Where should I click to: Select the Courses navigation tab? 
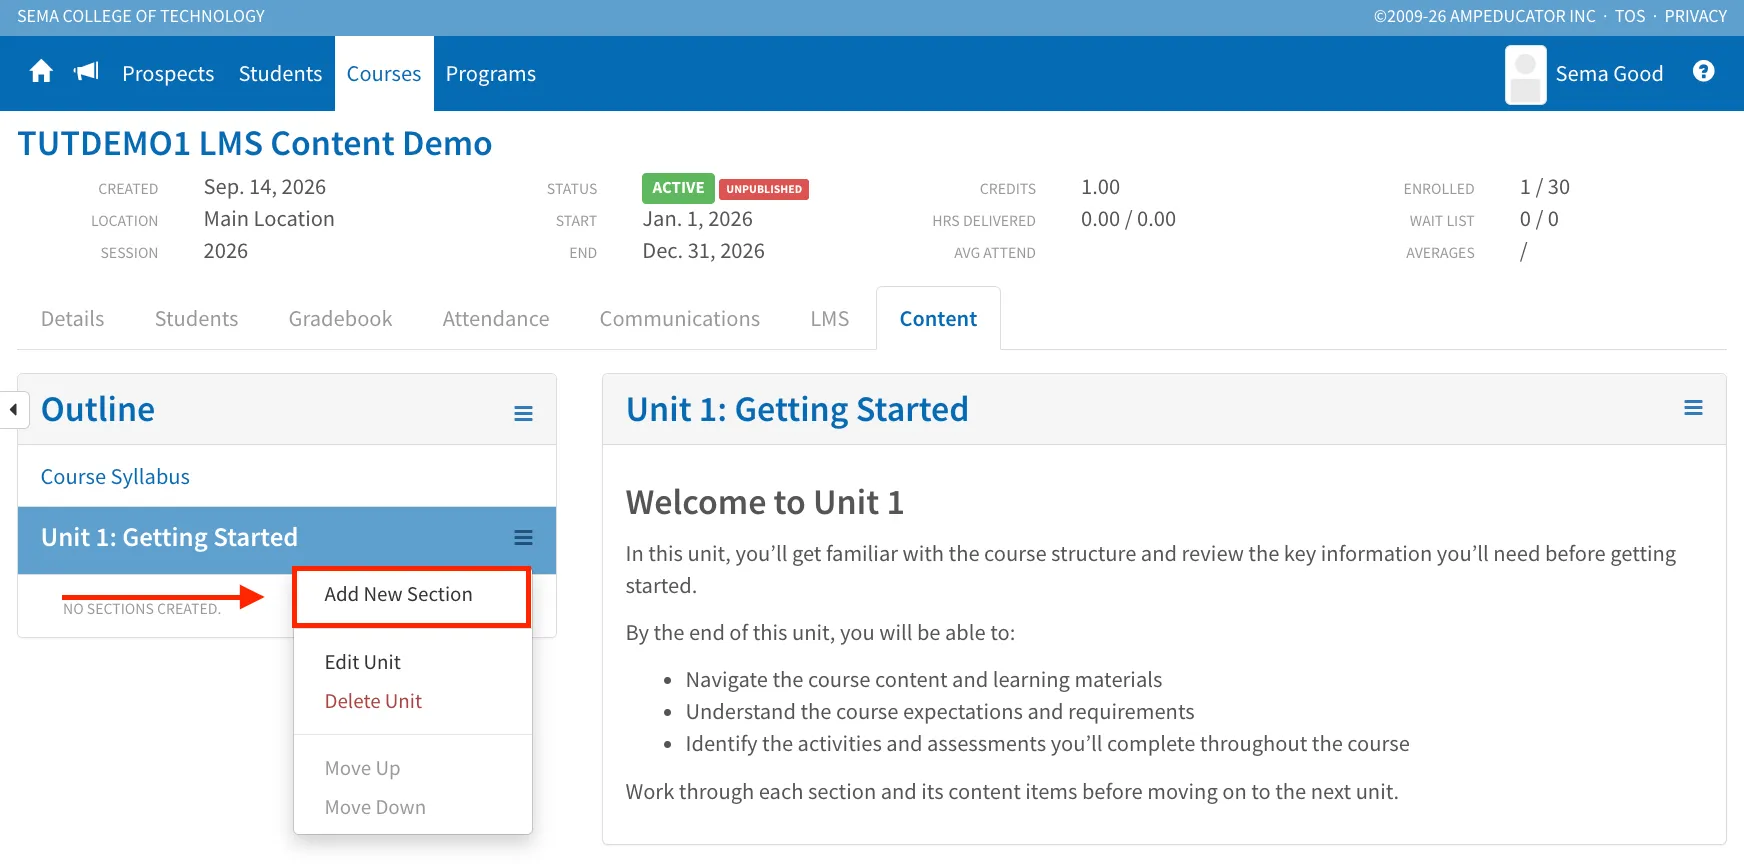[384, 74]
